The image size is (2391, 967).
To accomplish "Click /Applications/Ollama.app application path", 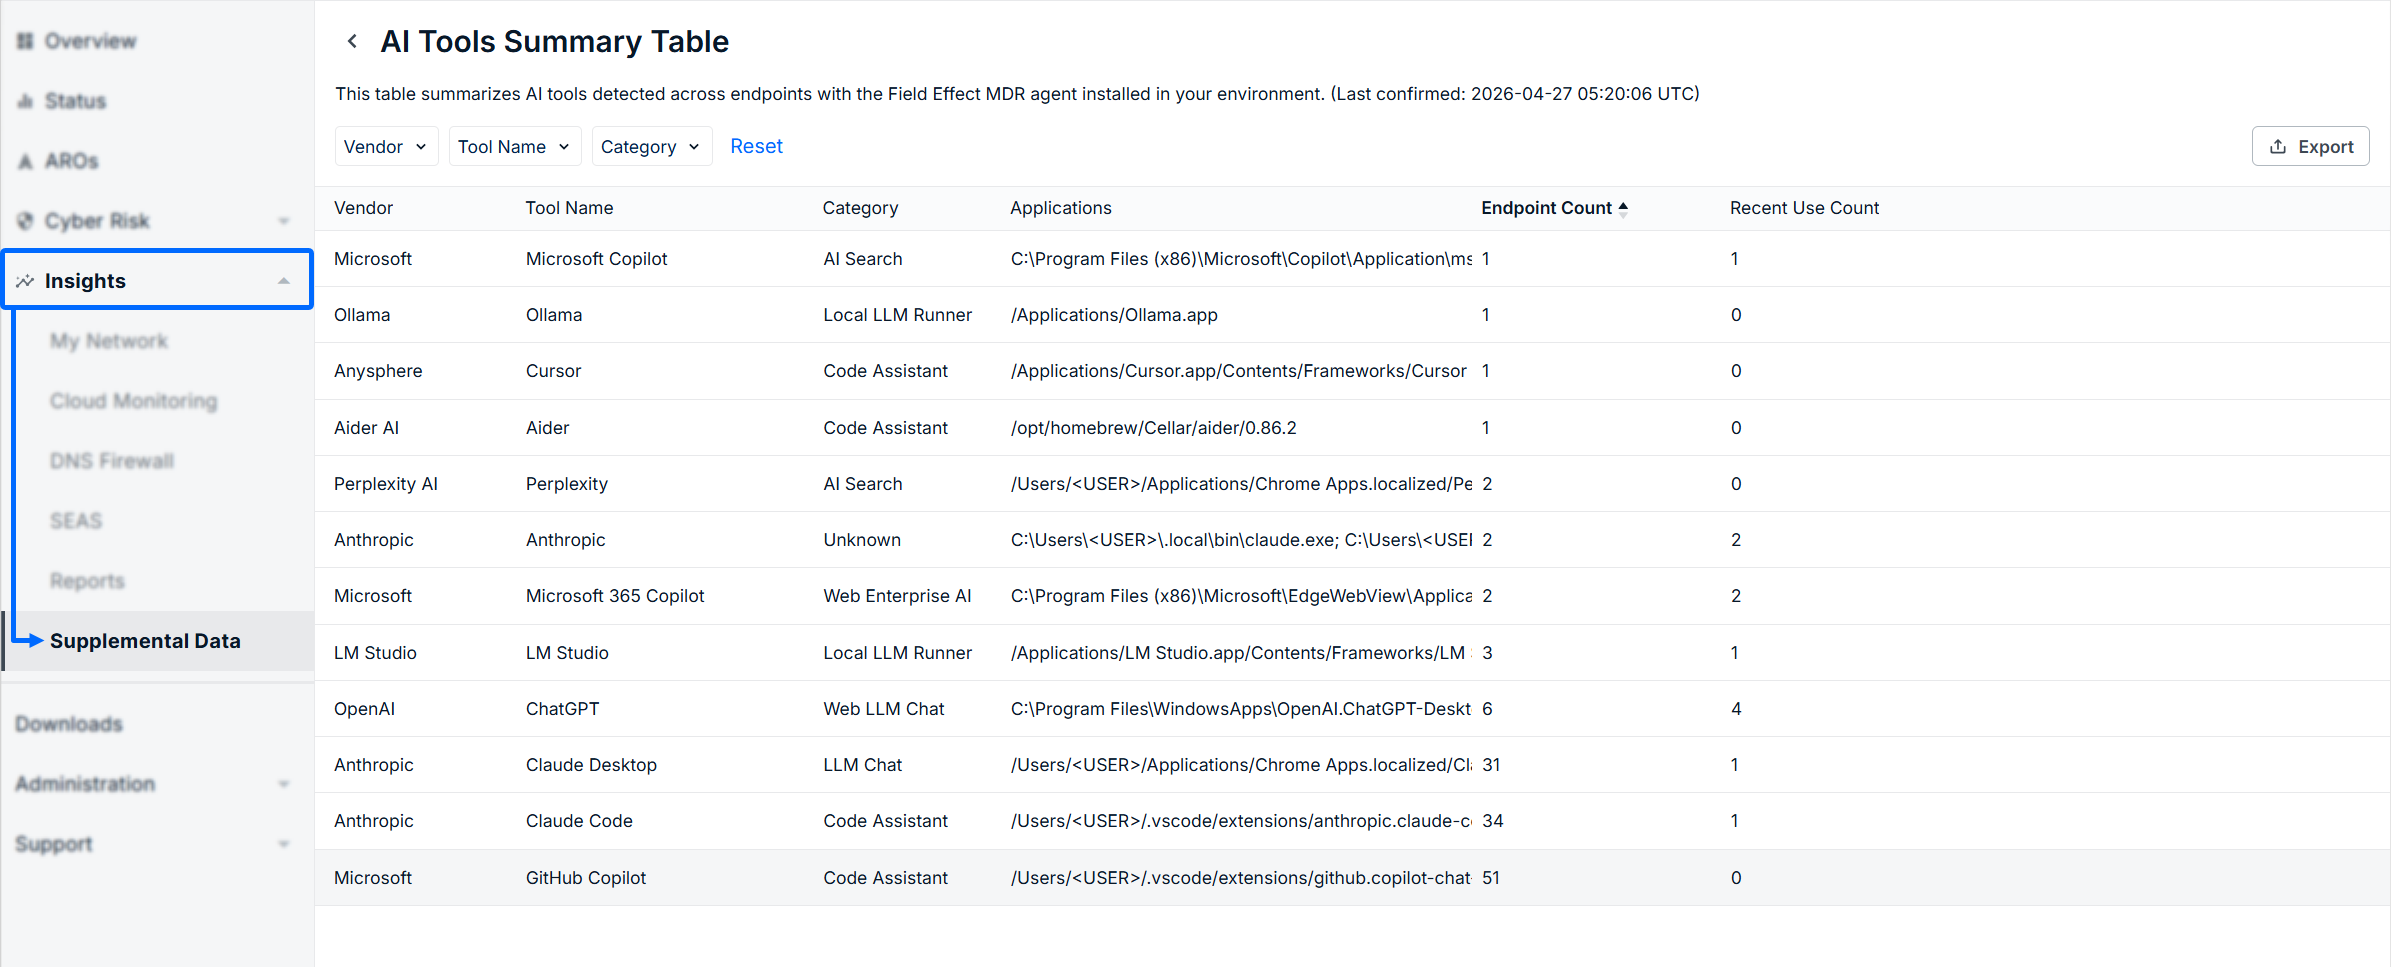I will (1114, 315).
